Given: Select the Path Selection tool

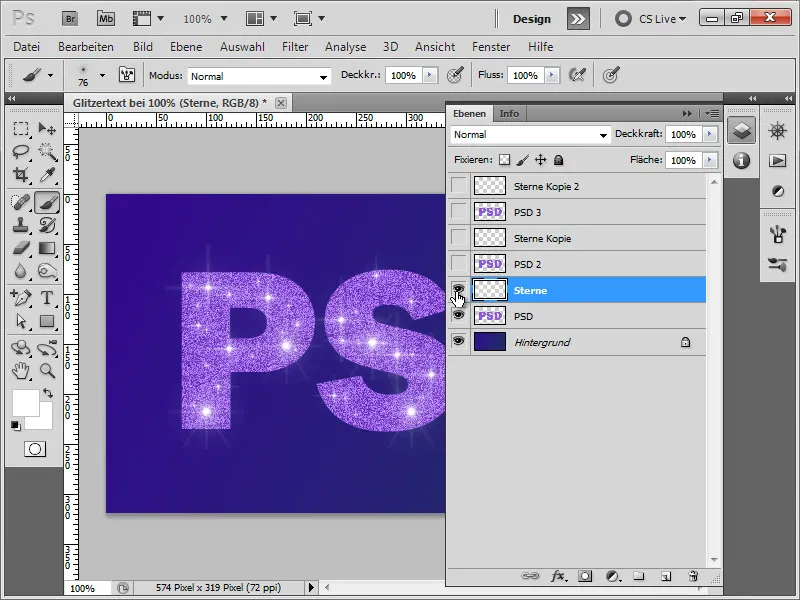Looking at the screenshot, I should (21, 321).
